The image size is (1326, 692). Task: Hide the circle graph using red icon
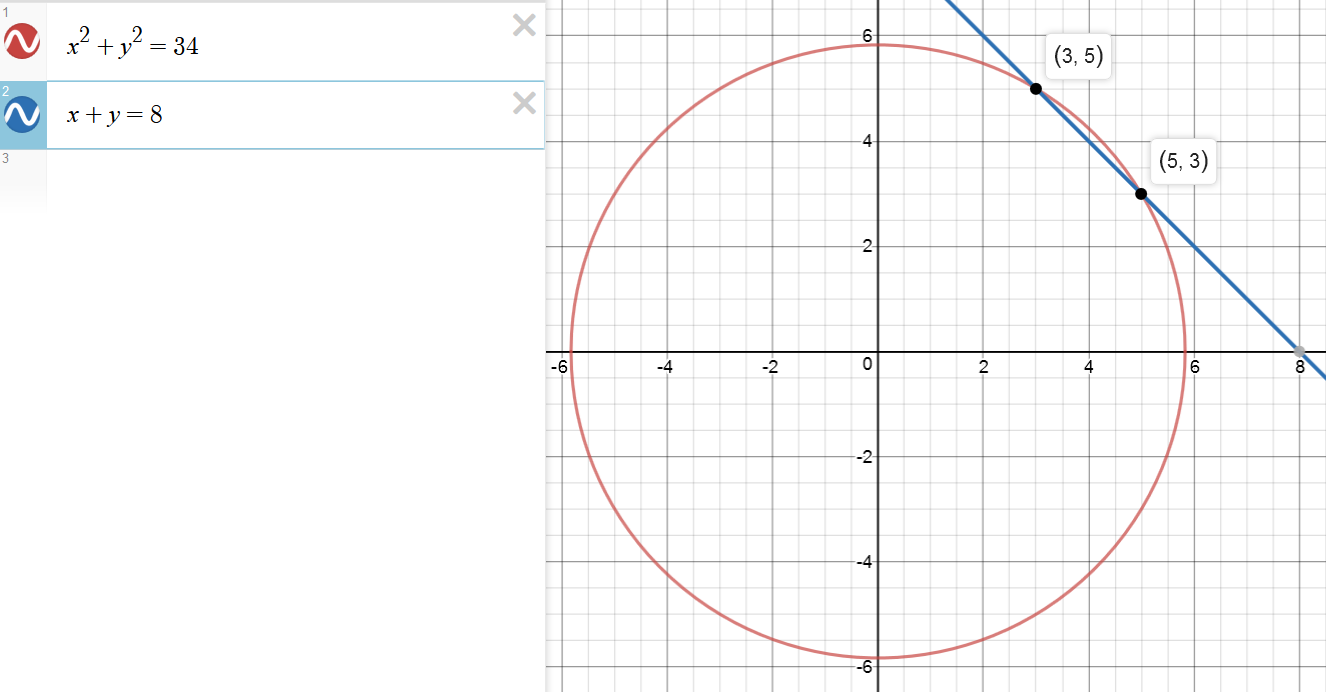coord(22,42)
